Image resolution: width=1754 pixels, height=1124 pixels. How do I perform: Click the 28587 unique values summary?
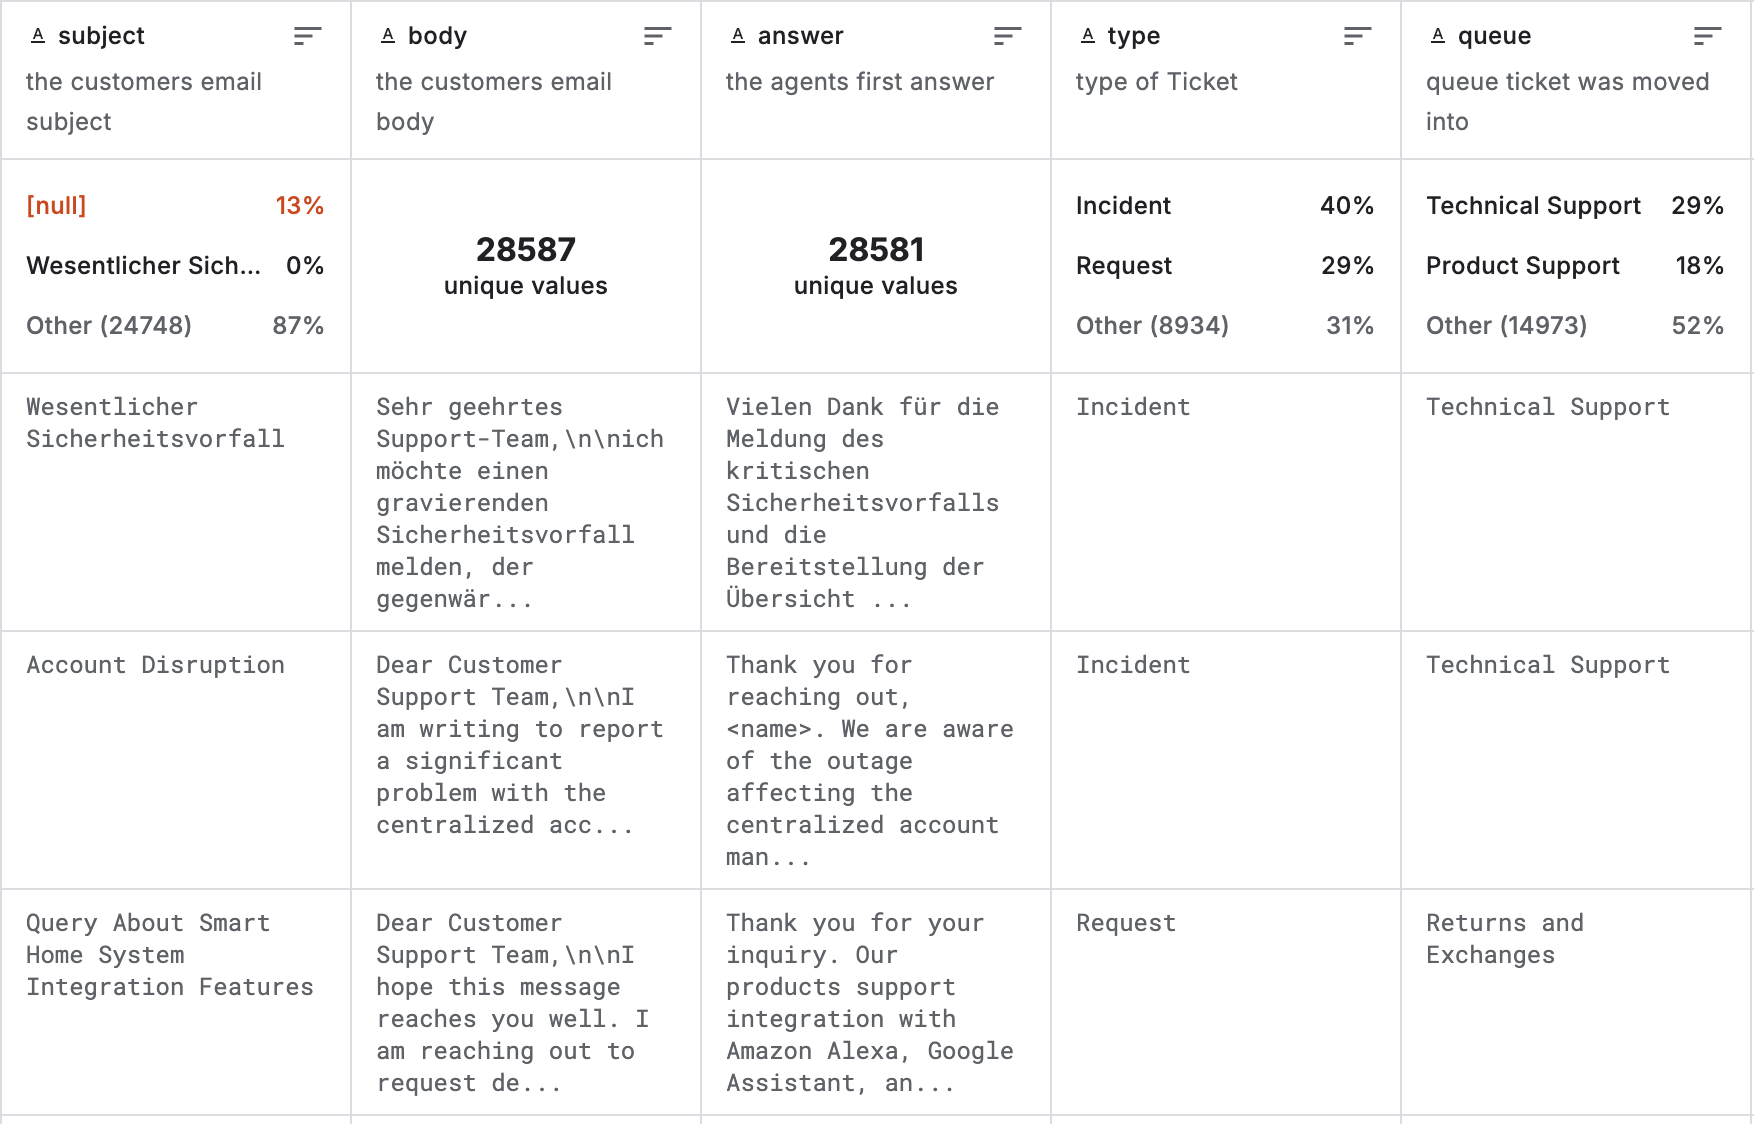[x=526, y=266]
